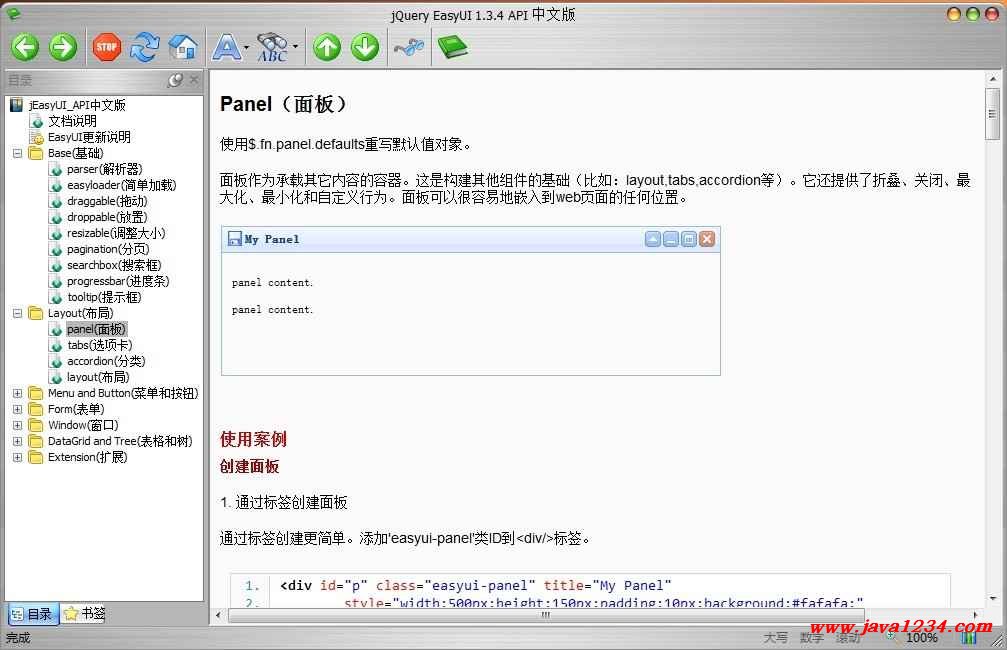The width and height of the screenshot is (1007, 650).
Task: Click horizontal scrollbar left arrow
Action: (x=218, y=615)
